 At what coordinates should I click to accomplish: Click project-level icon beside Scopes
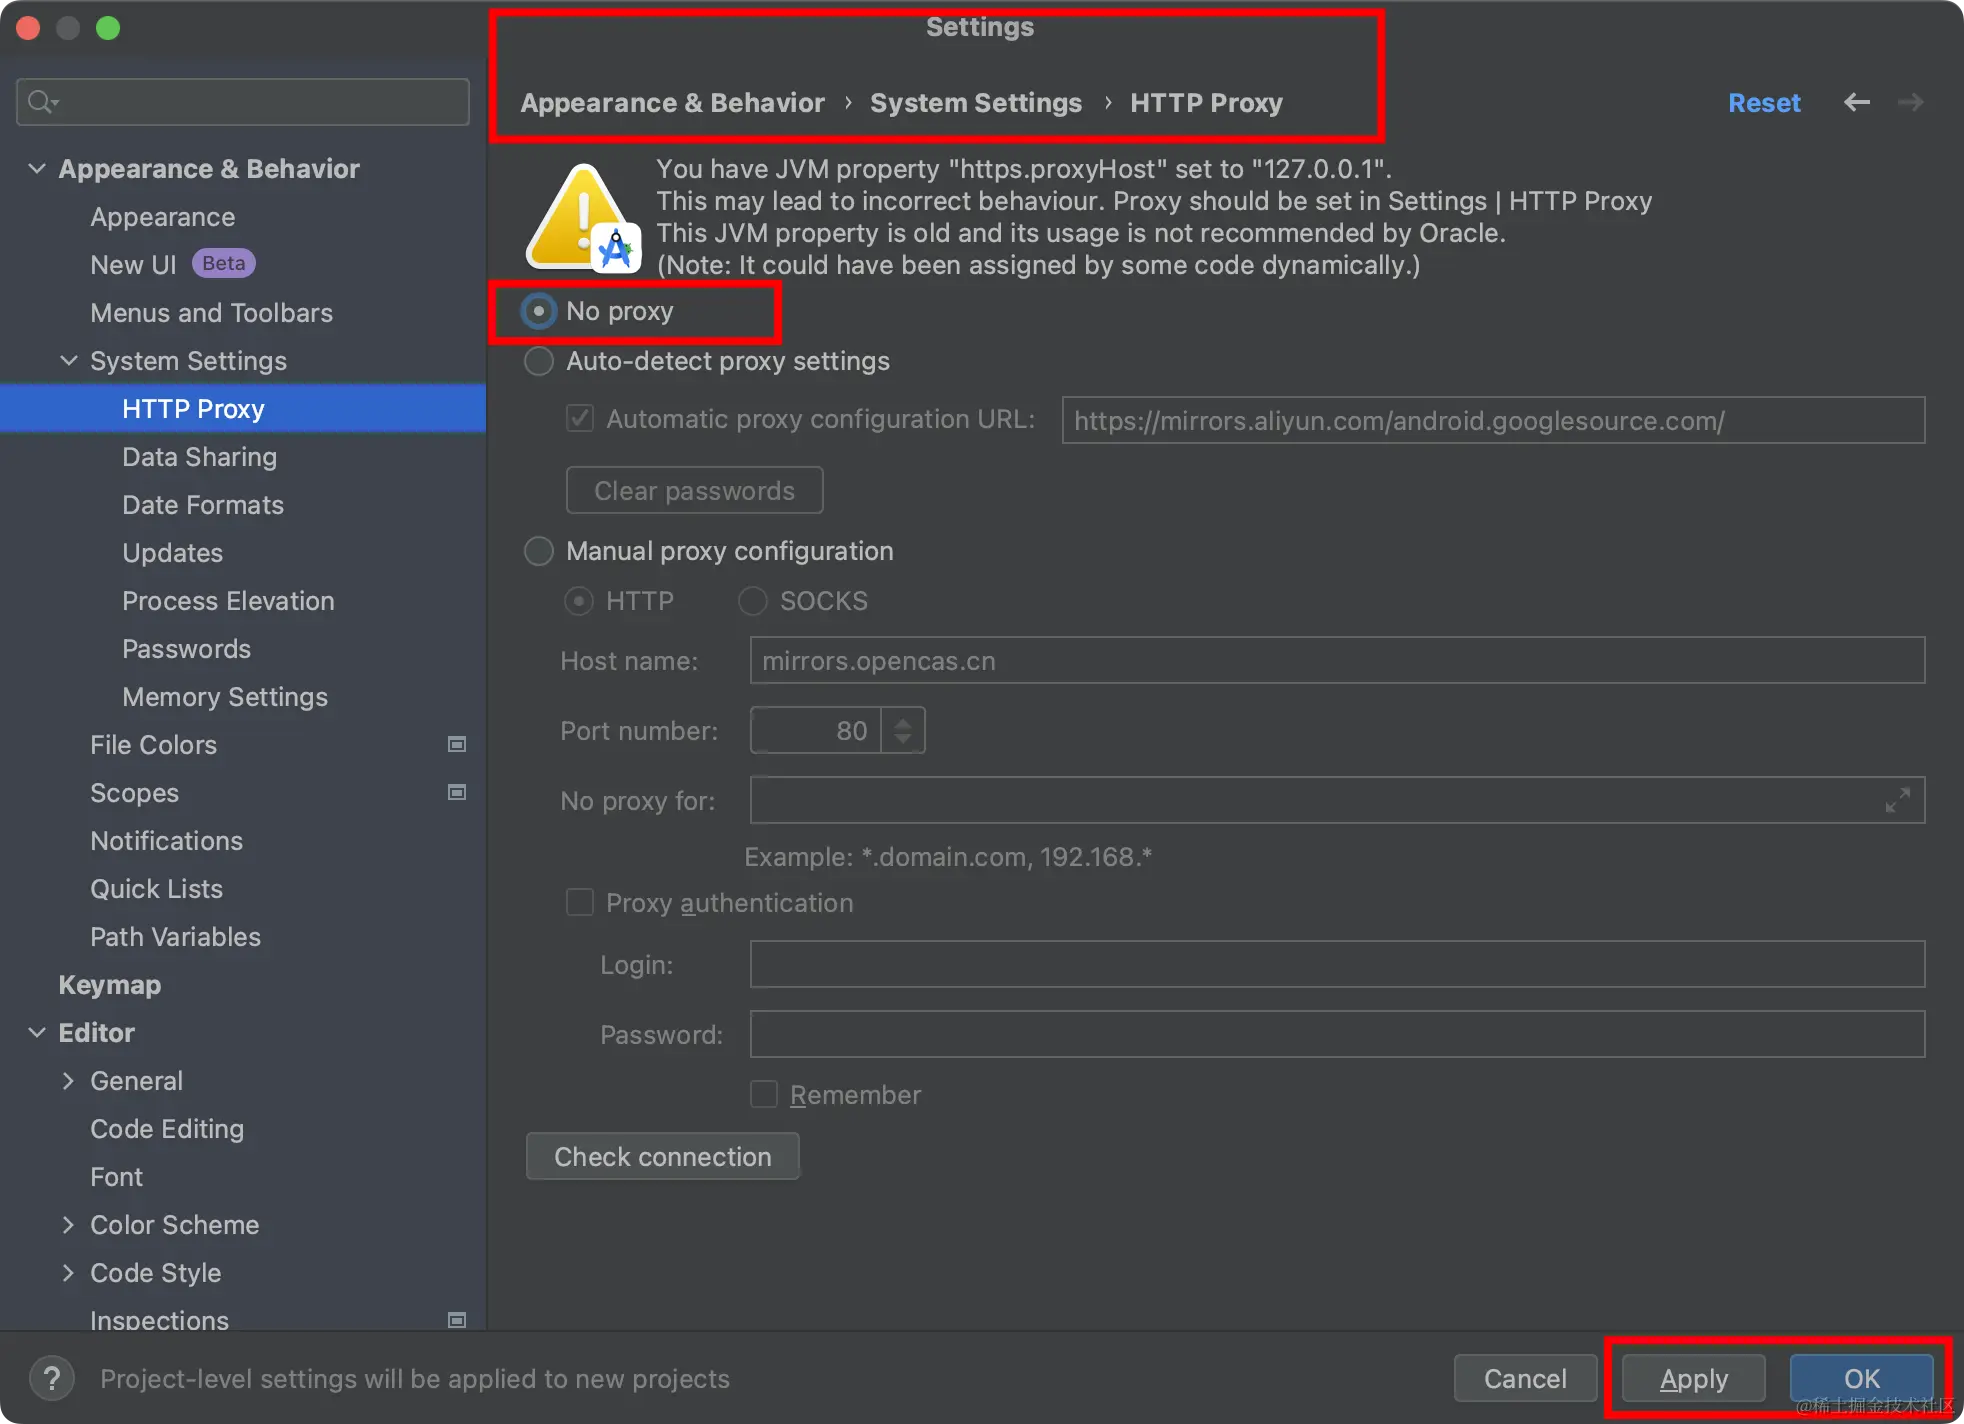[457, 792]
